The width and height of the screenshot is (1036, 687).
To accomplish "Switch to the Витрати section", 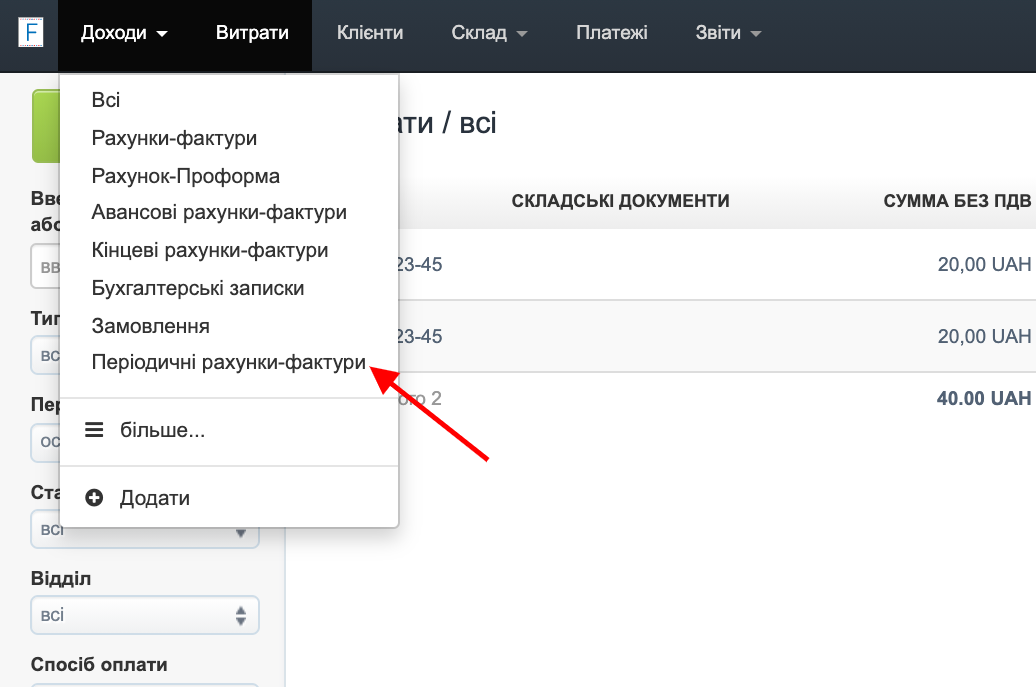I will coord(252,31).
